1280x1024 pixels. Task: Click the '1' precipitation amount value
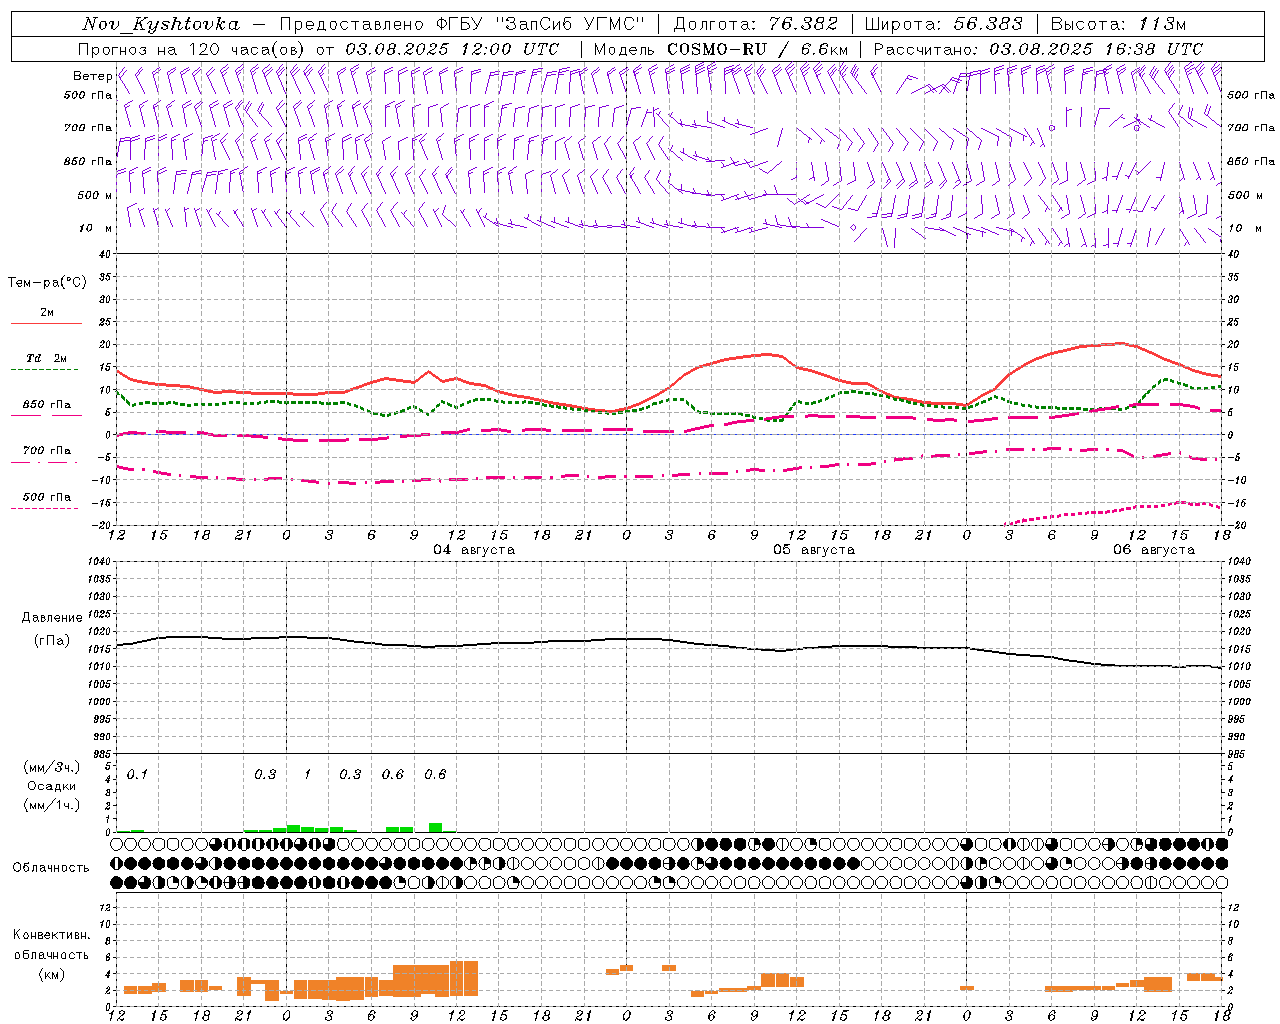click(307, 775)
